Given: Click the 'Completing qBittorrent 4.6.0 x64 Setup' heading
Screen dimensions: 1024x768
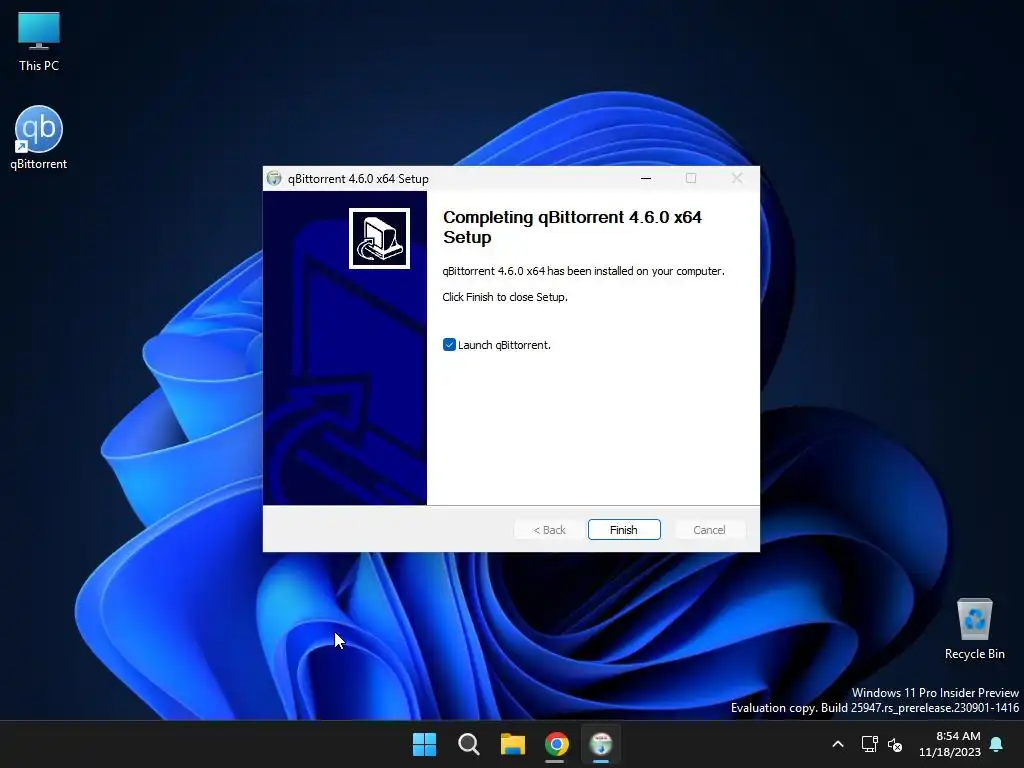Looking at the screenshot, I should coord(572,227).
